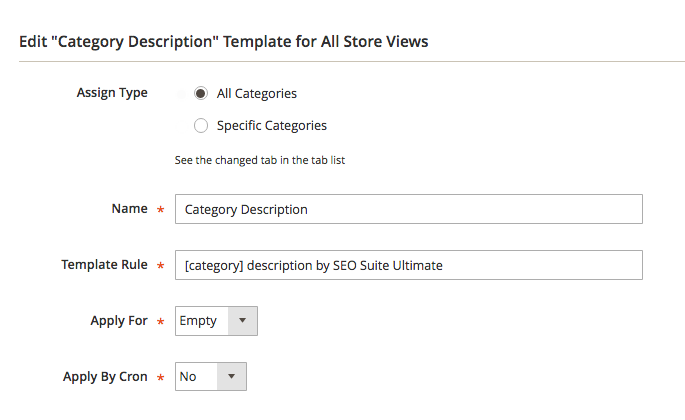The height and width of the screenshot is (420, 685).
Task: Click the "See the changed tab" hint text
Action: [260, 160]
